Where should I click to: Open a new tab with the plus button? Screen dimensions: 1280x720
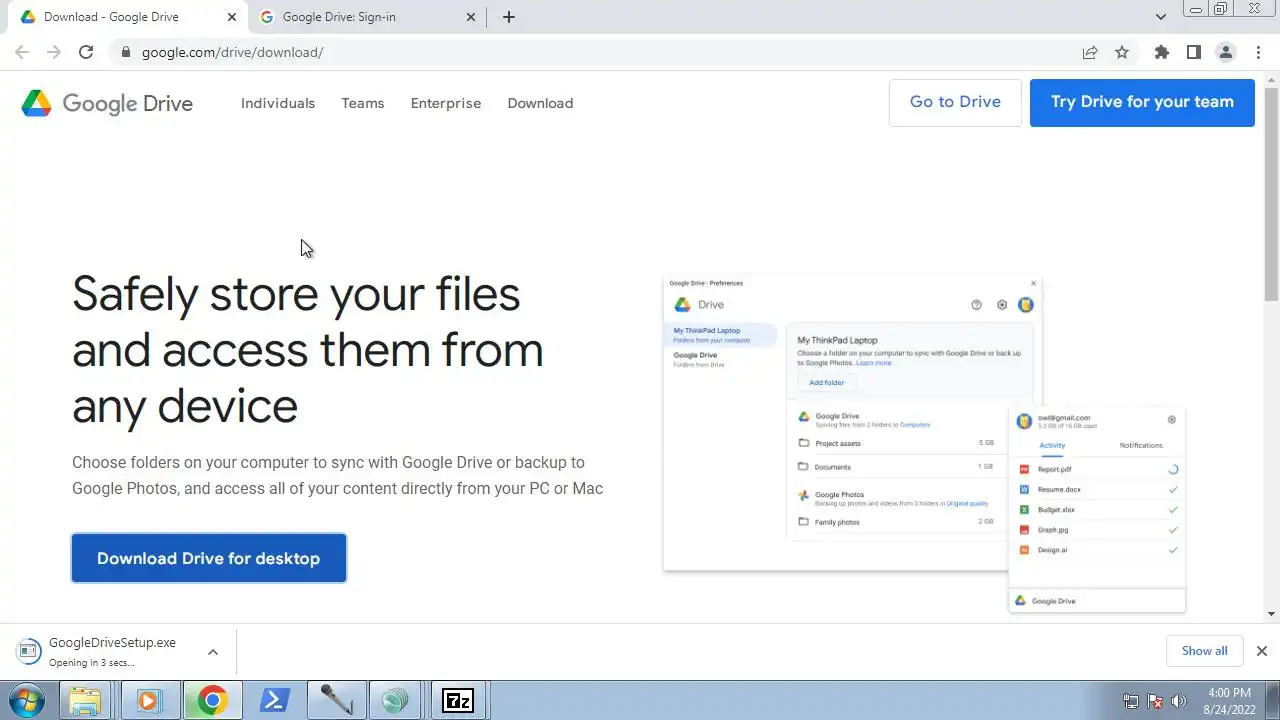(x=508, y=17)
